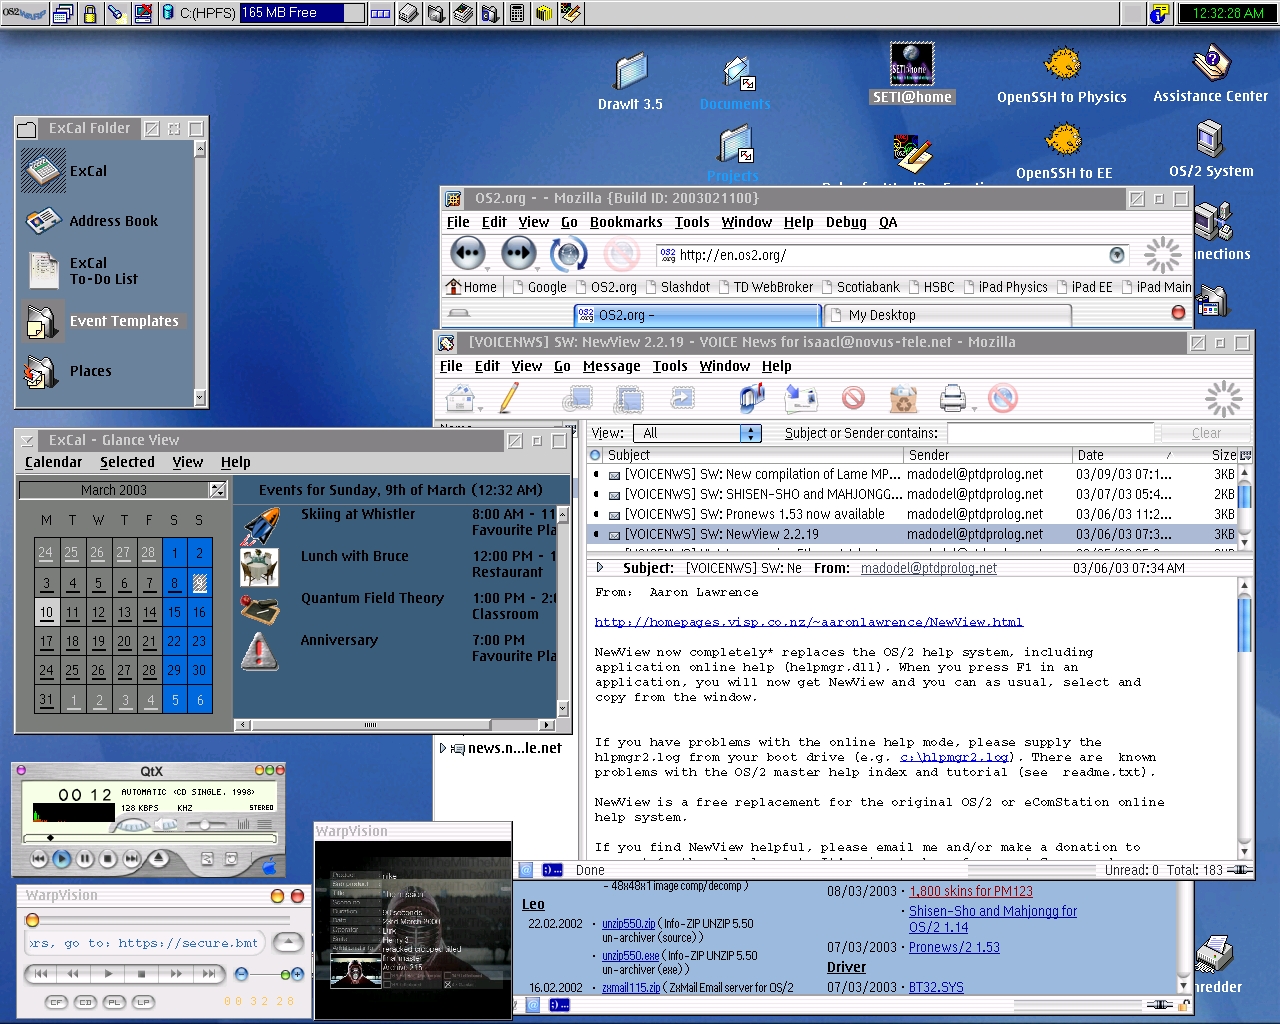This screenshot has height=1024, width=1280.
Task: Toggle repeat mode in QtX player
Action: (x=231, y=858)
